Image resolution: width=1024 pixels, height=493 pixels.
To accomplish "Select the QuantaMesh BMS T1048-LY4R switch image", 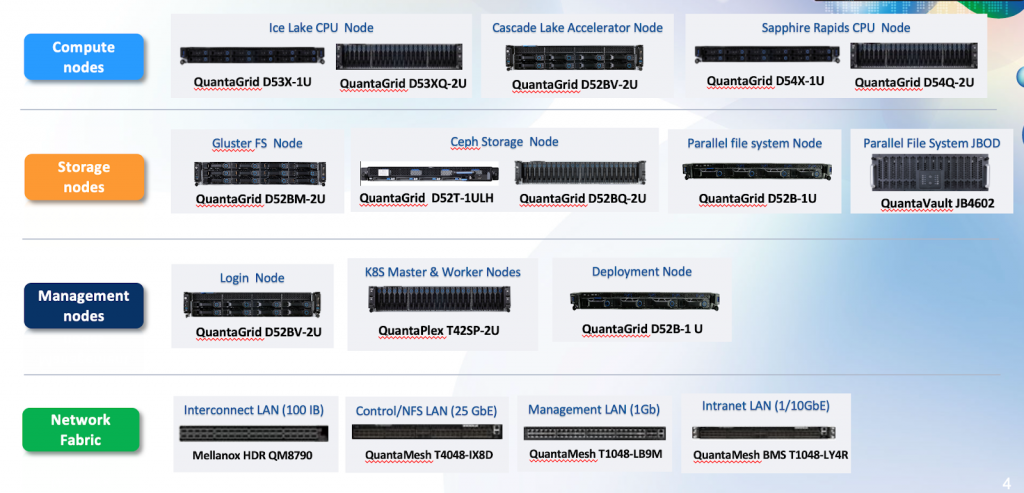I will click(763, 432).
